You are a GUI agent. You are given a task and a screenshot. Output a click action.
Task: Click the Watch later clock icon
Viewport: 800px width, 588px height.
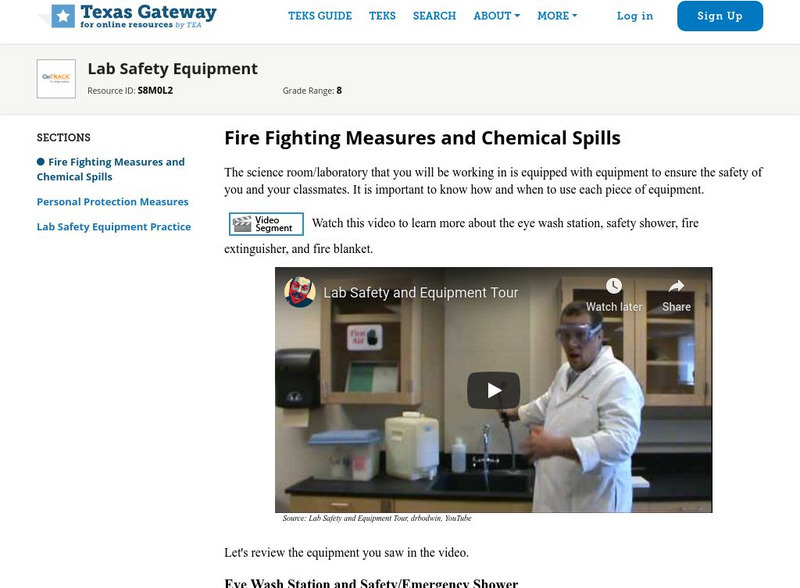point(613,286)
